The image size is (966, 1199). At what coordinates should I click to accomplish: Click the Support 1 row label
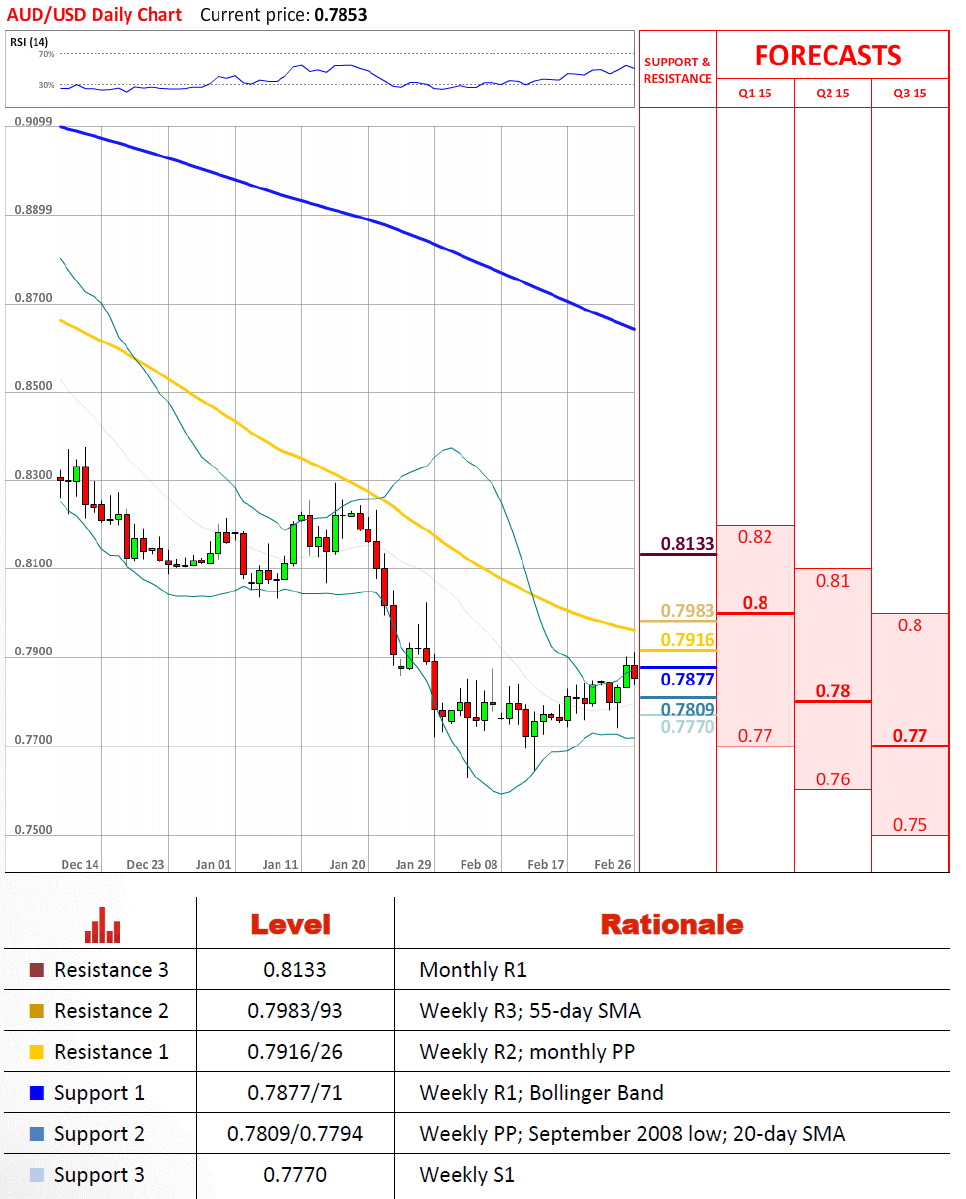(99, 1093)
